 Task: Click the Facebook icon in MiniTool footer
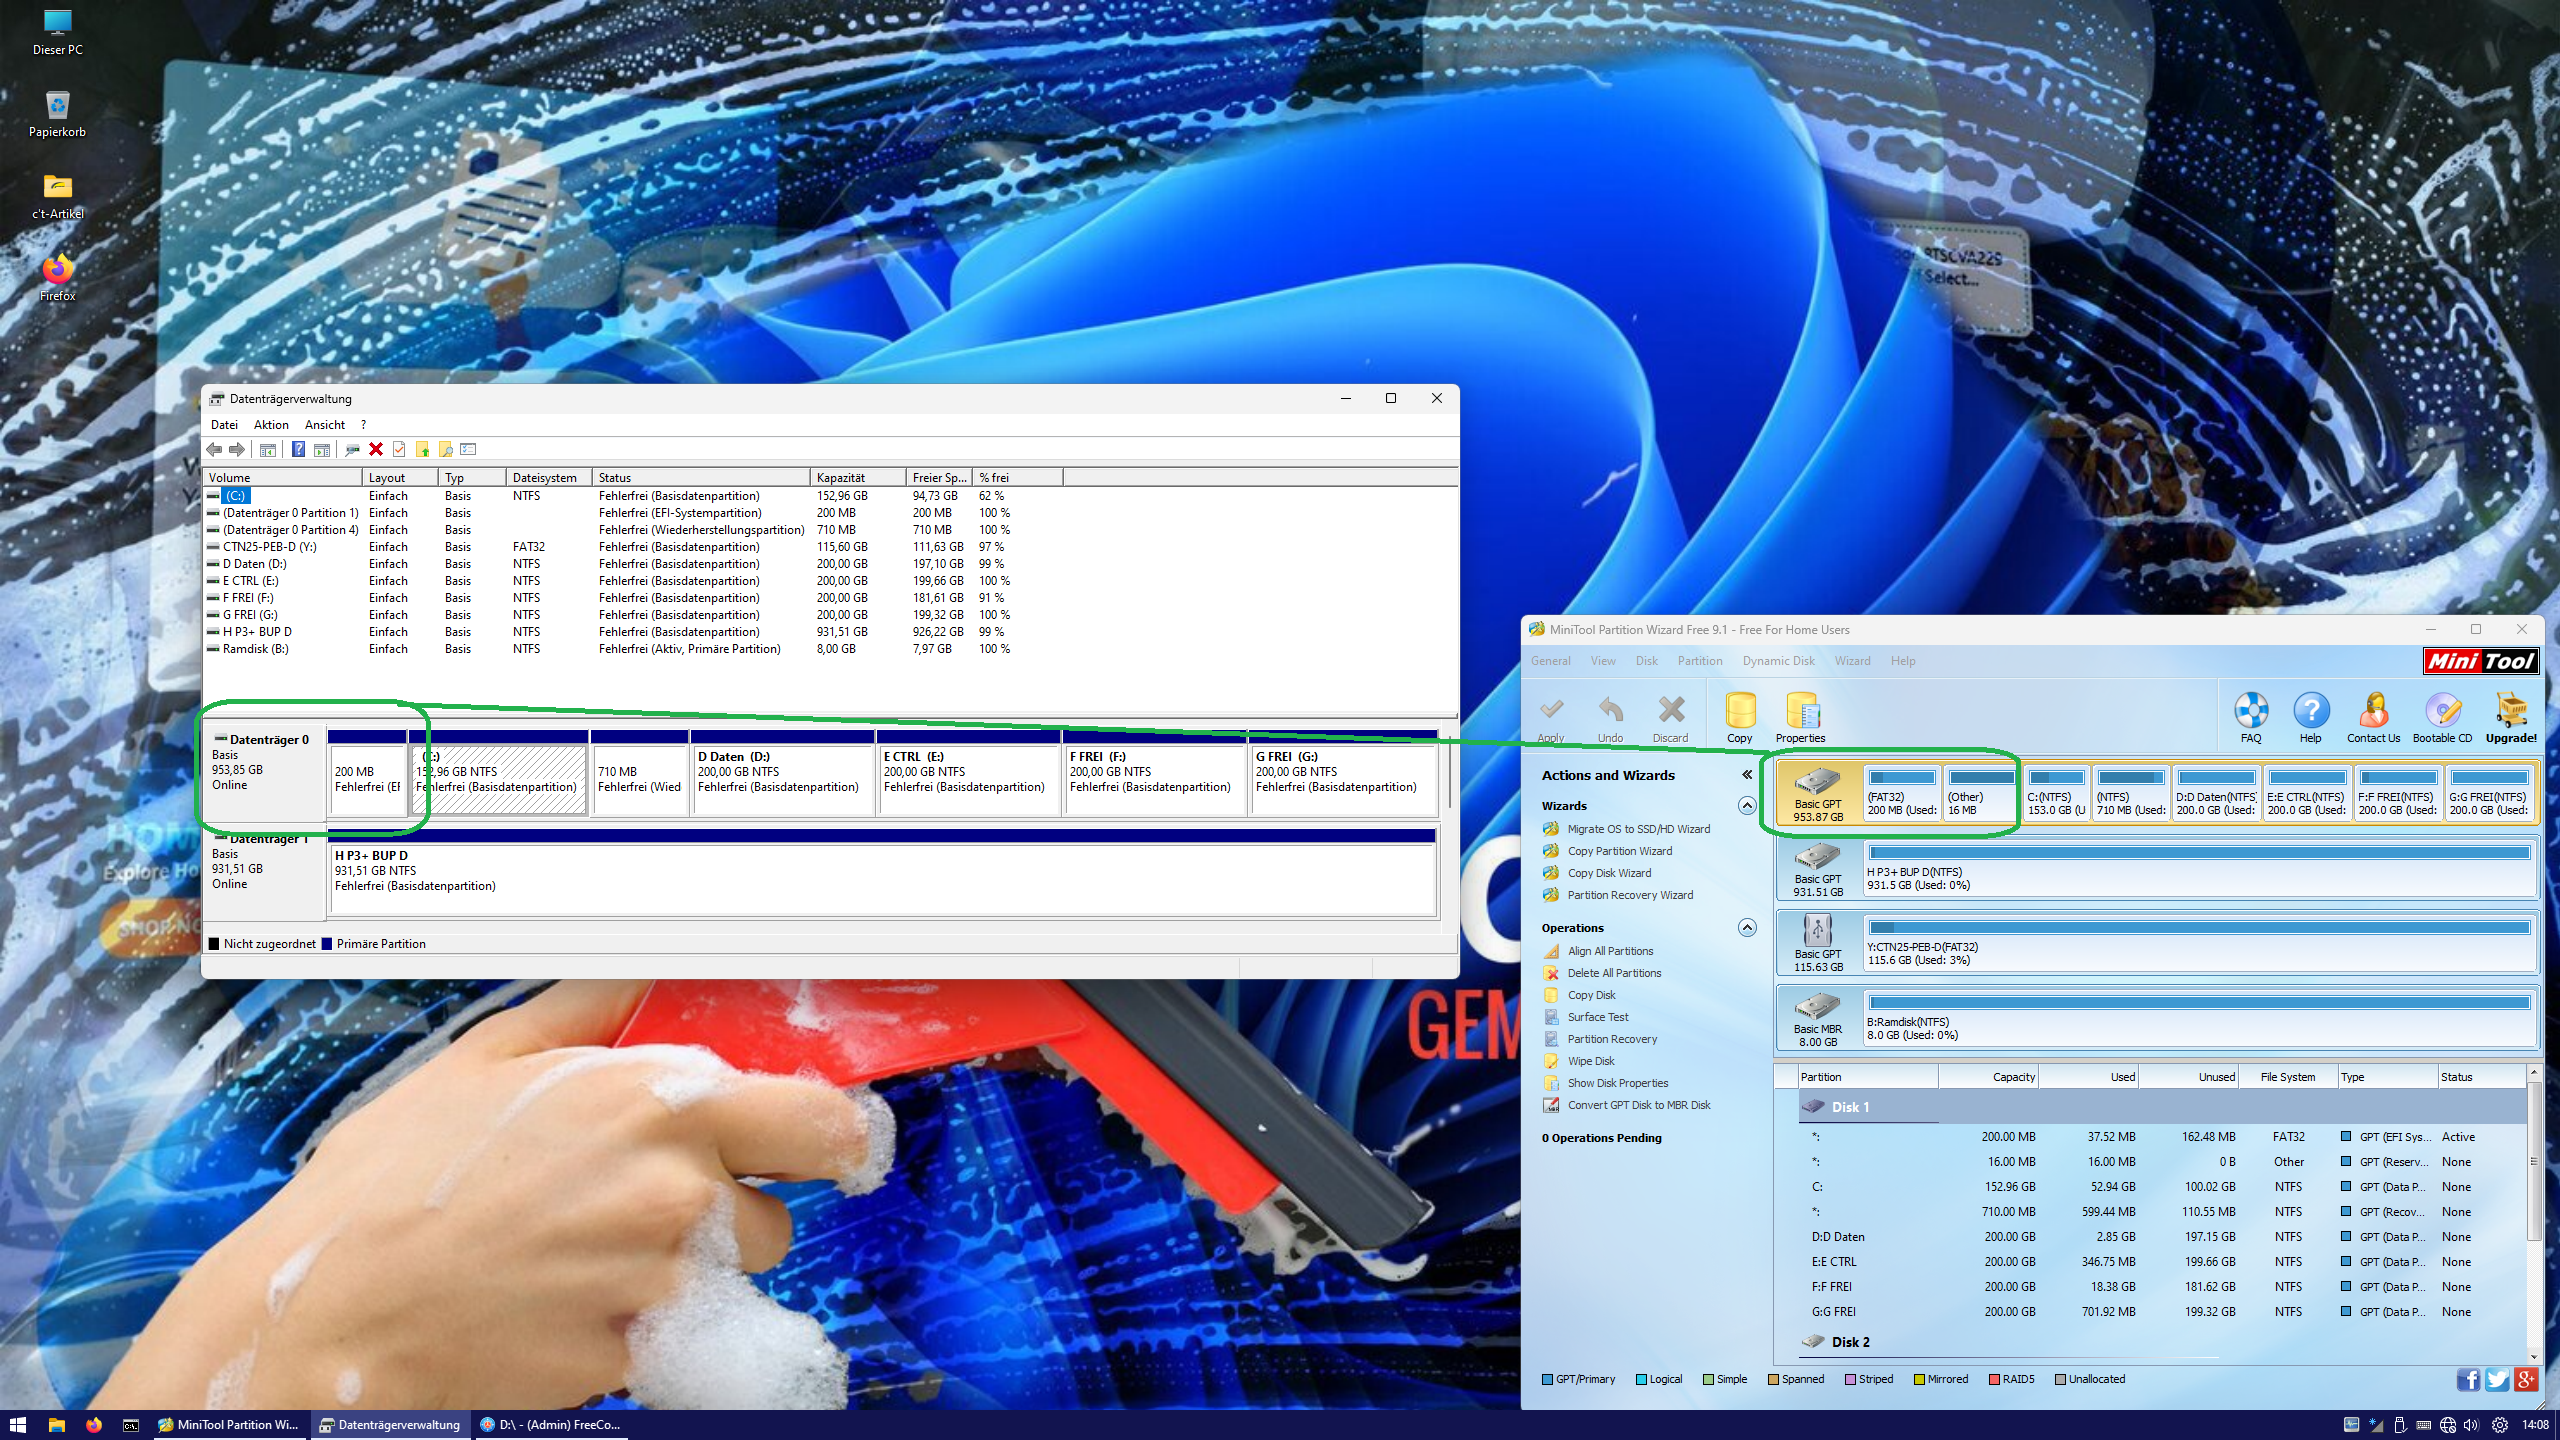point(2467,1380)
